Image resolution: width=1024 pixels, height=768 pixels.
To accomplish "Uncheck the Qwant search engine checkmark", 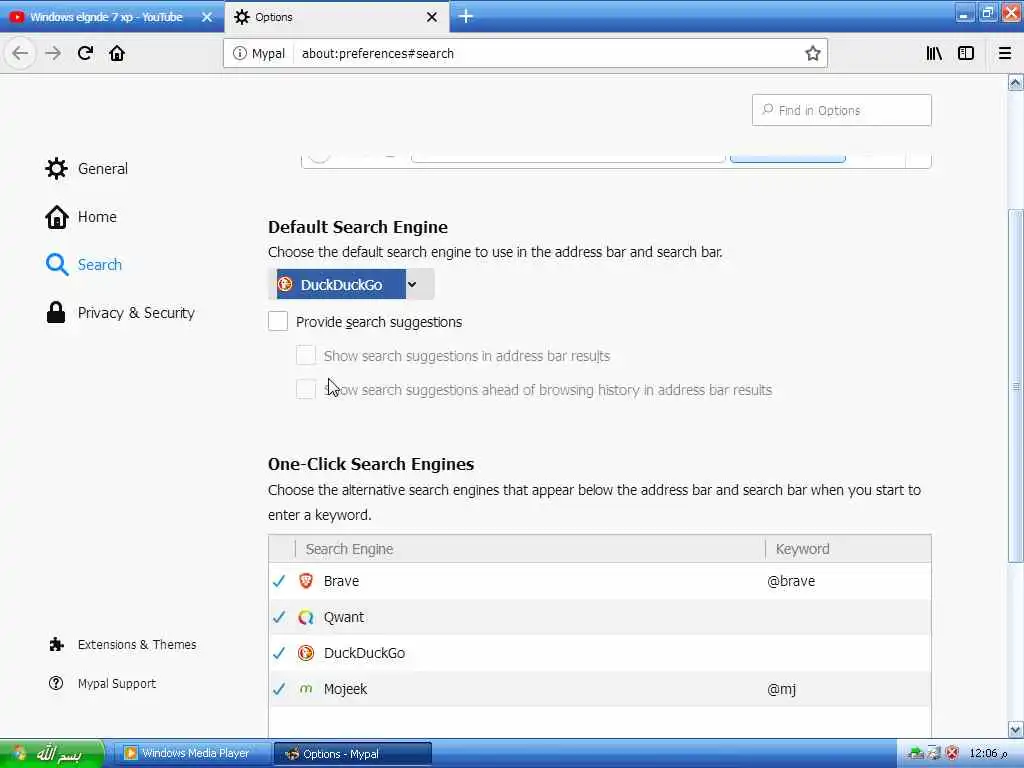I will [279, 616].
